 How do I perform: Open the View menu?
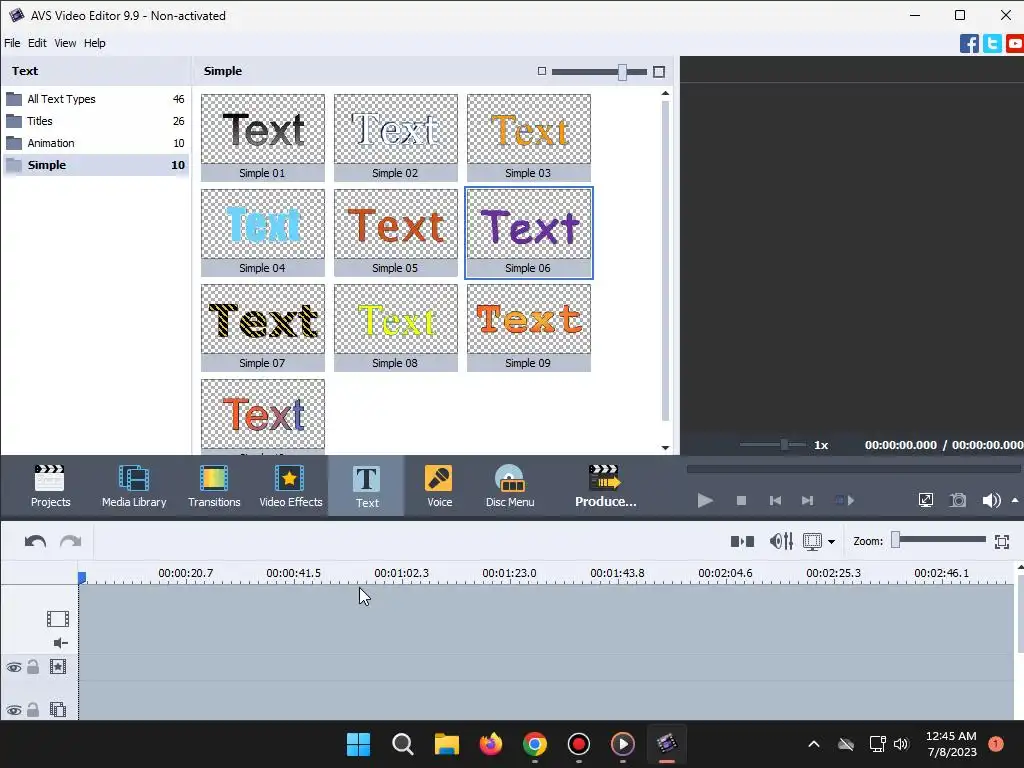coord(65,43)
